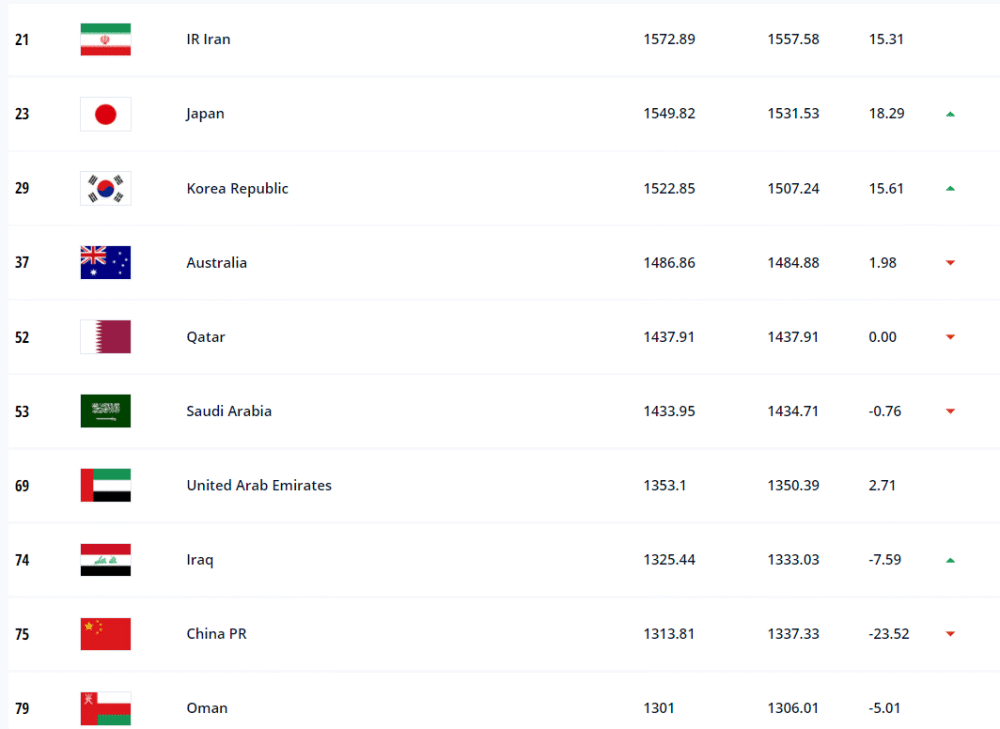Image resolution: width=1000 pixels, height=729 pixels.
Task: Click the Japan flag icon
Action: 106,114
